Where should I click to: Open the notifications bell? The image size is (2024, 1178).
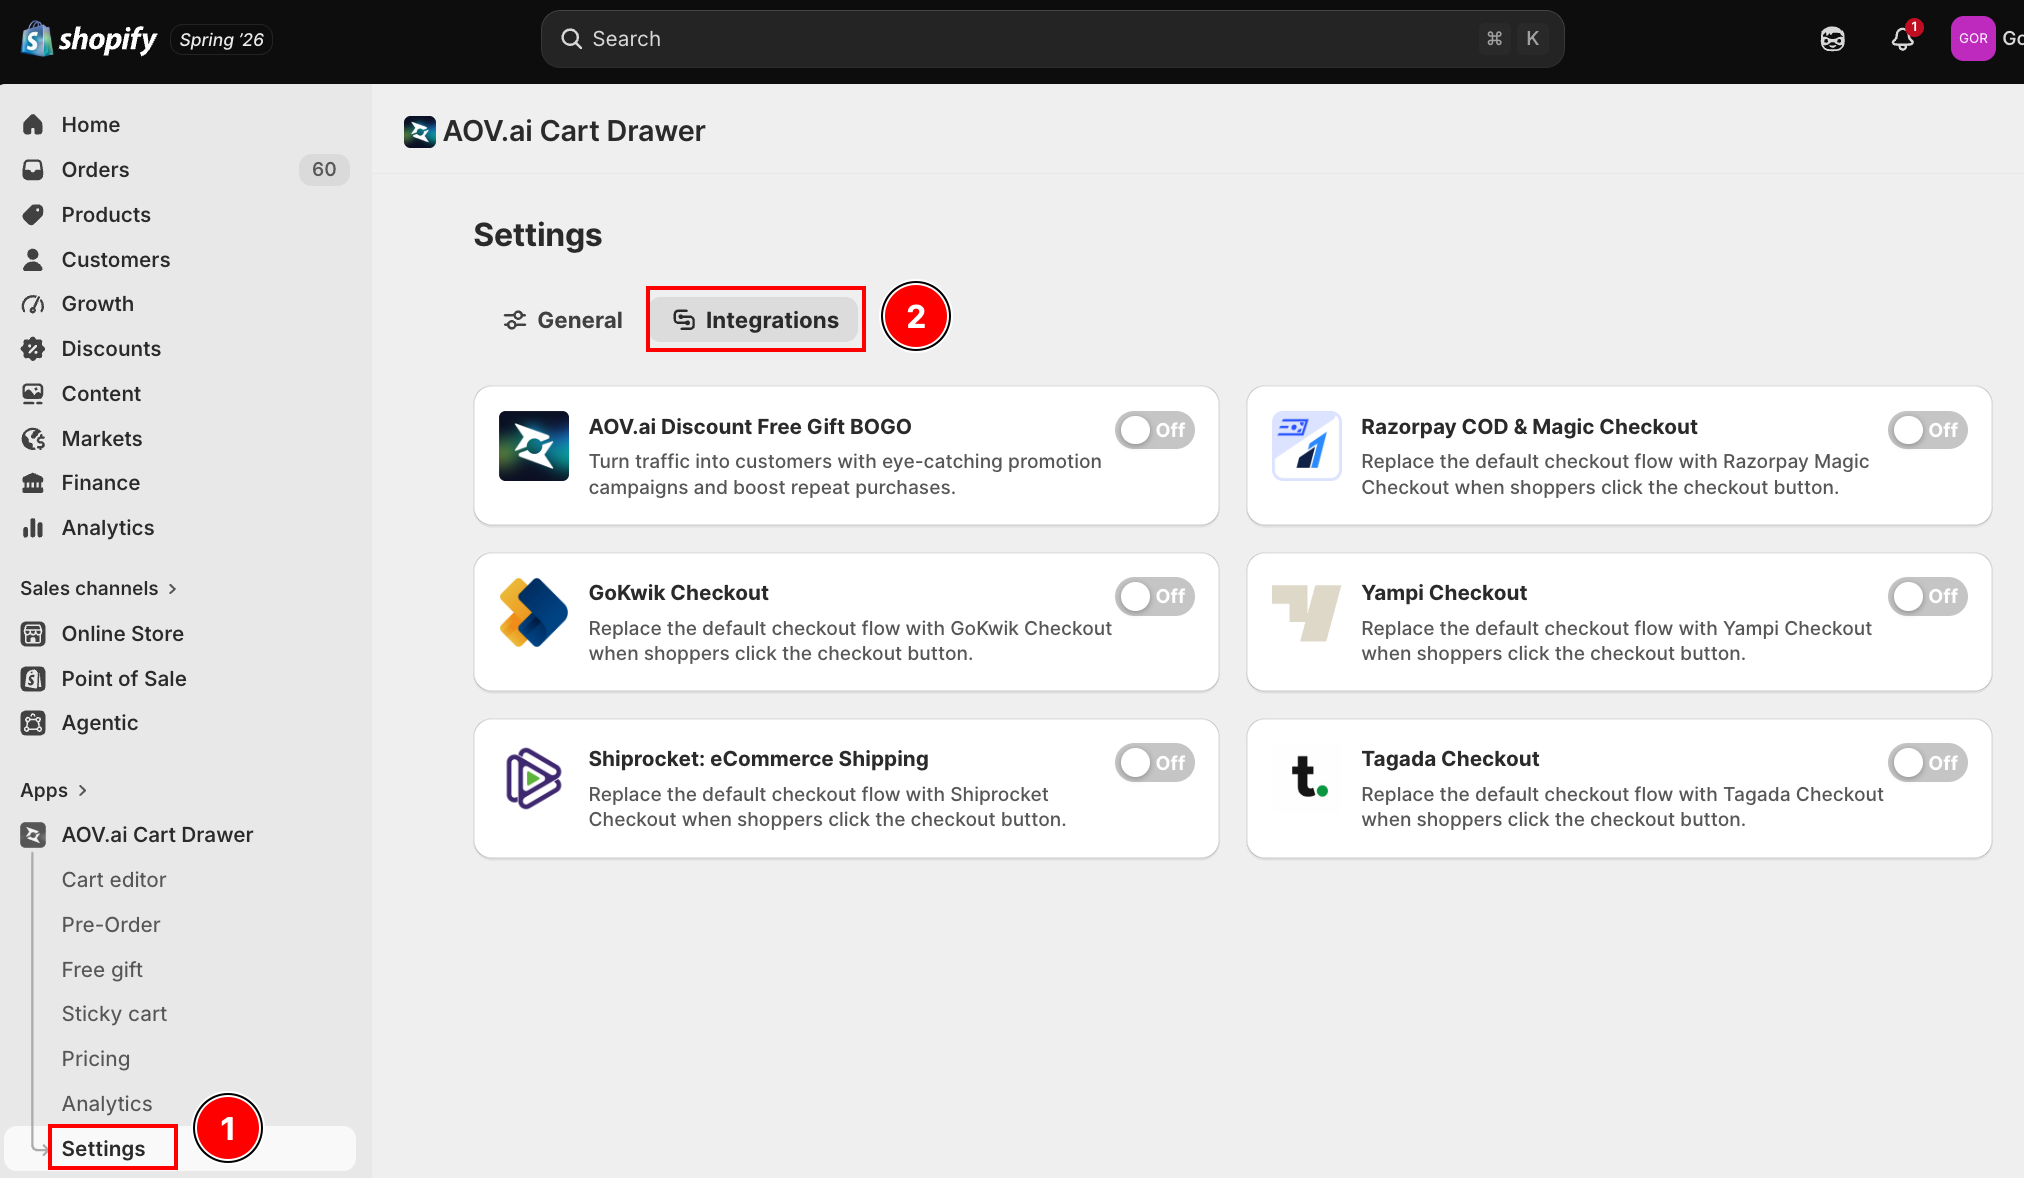point(1902,39)
